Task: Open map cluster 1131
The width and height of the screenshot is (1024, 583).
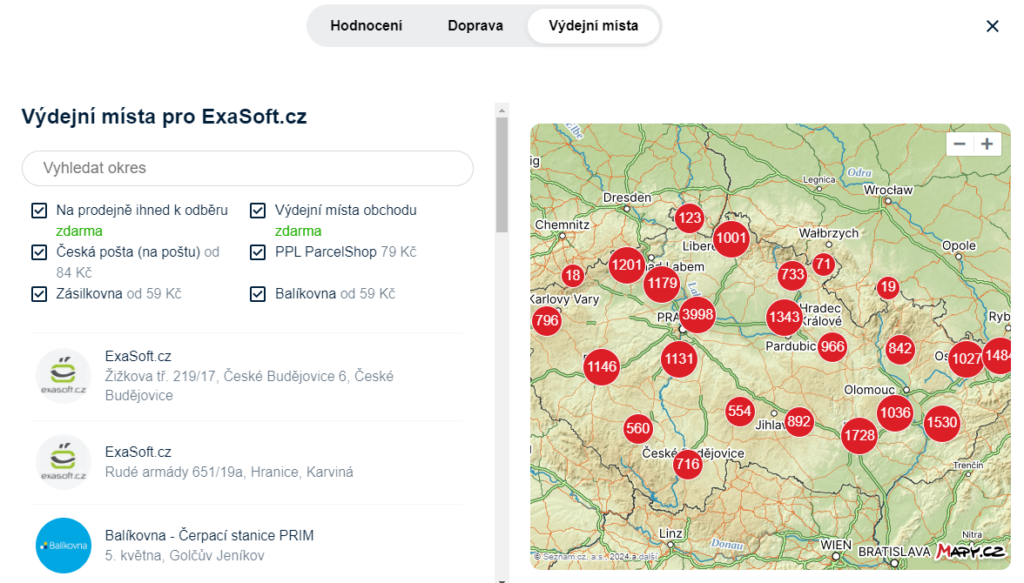Action: point(679,358)
